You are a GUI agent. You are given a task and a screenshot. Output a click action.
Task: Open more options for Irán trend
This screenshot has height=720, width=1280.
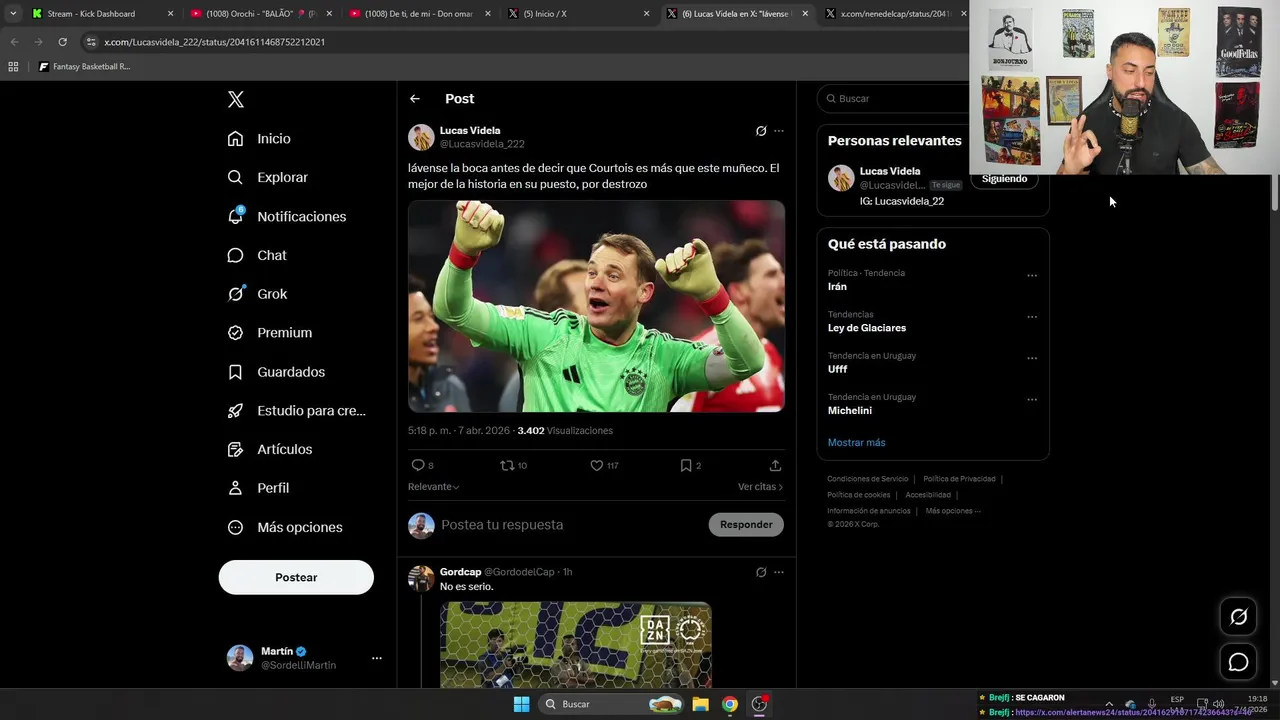1032,276
